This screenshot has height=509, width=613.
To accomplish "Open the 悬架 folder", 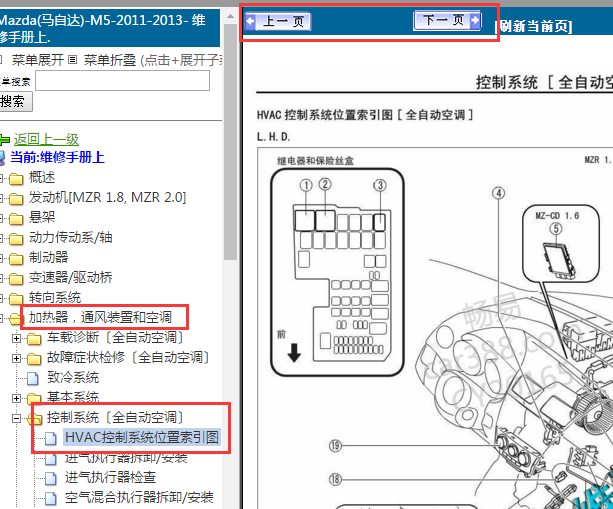I will [42, 217].
